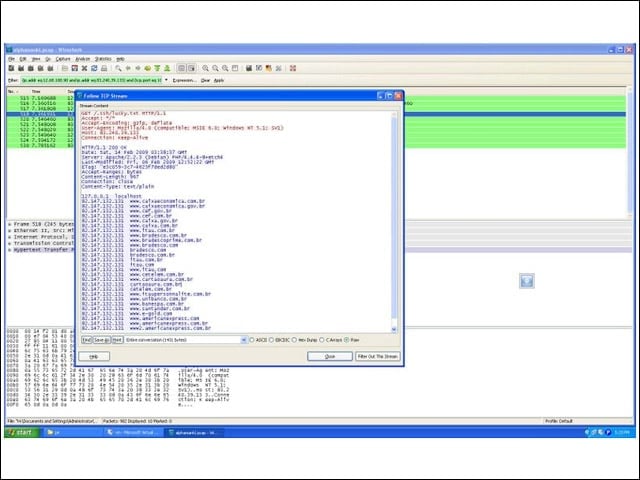Screen dimensions: 640x480
Task: Go back in packet history
Action: pos(128,68)
